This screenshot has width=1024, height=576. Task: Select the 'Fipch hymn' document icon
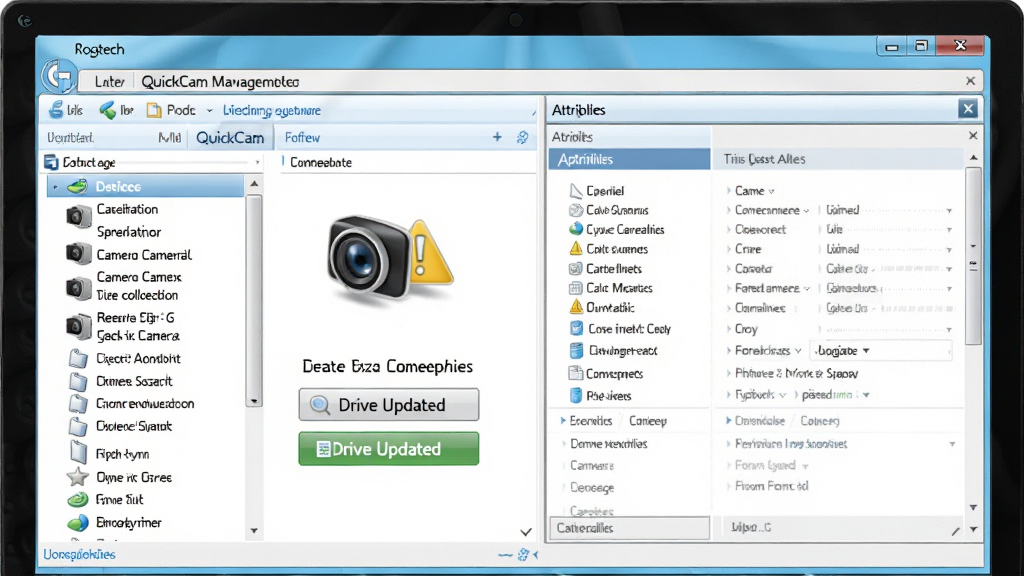click(x=78, y=453)
